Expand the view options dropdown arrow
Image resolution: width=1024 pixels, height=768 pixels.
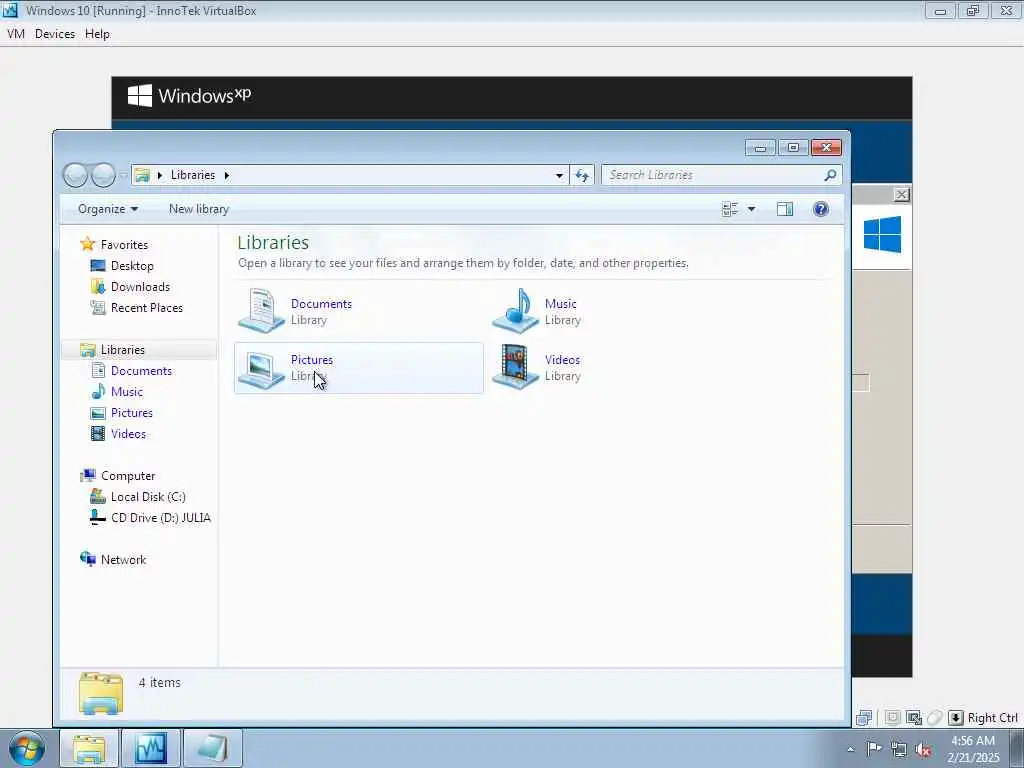751,209
